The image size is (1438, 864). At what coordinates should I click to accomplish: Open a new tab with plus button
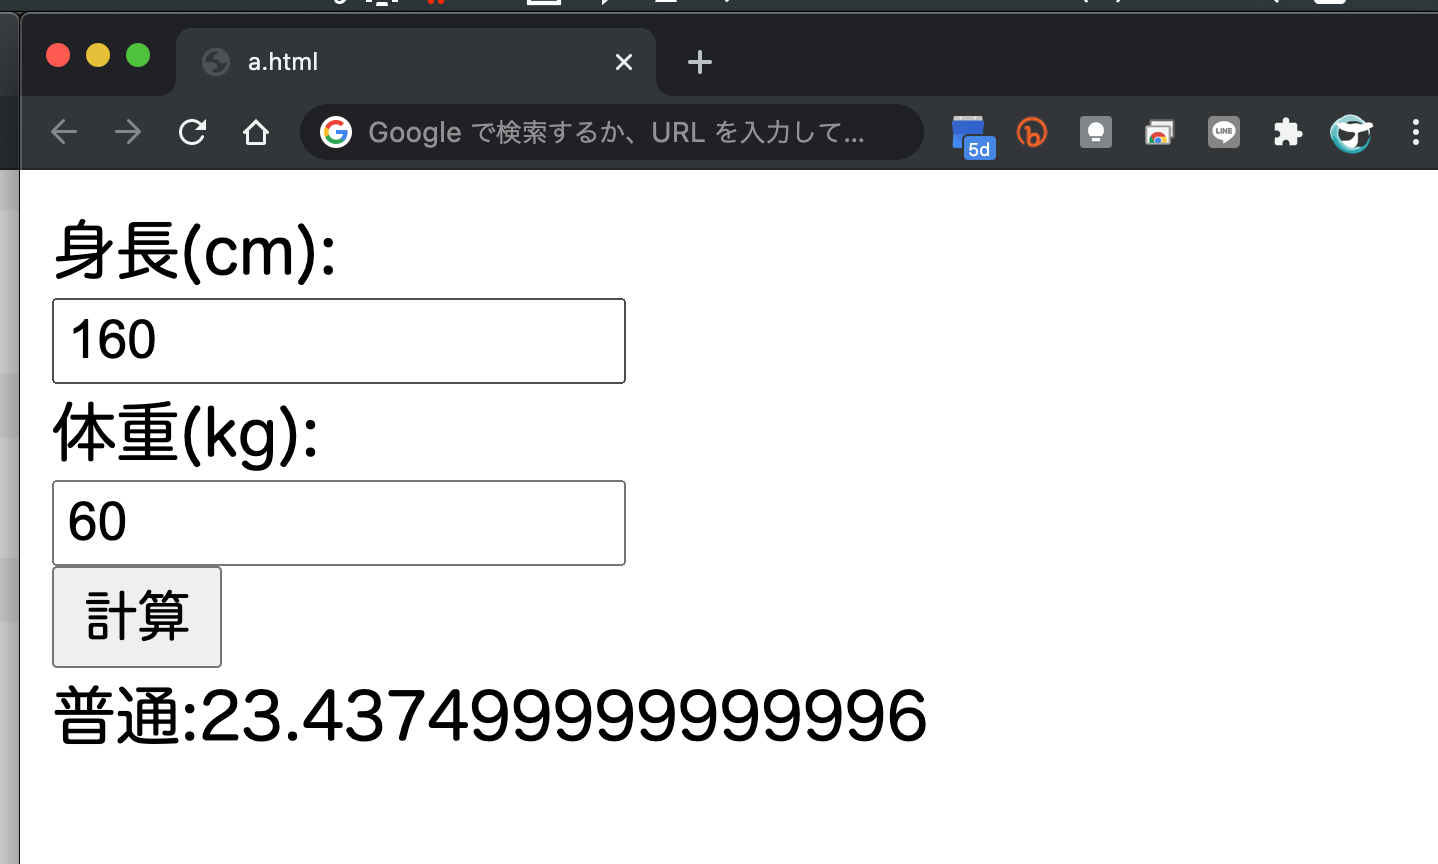click(700, 62)
